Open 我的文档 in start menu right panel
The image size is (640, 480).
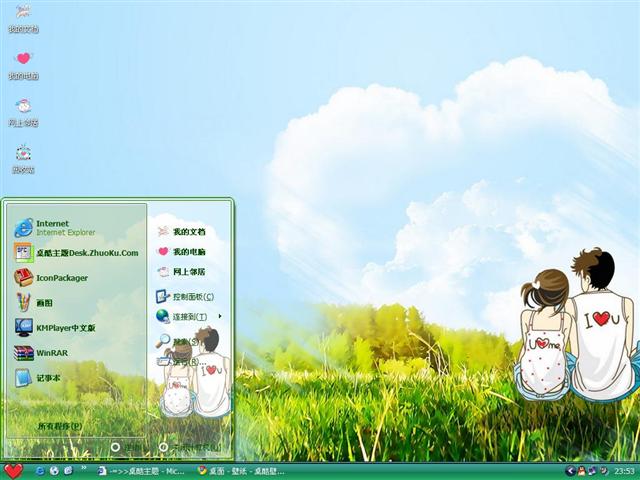(181, 232)
